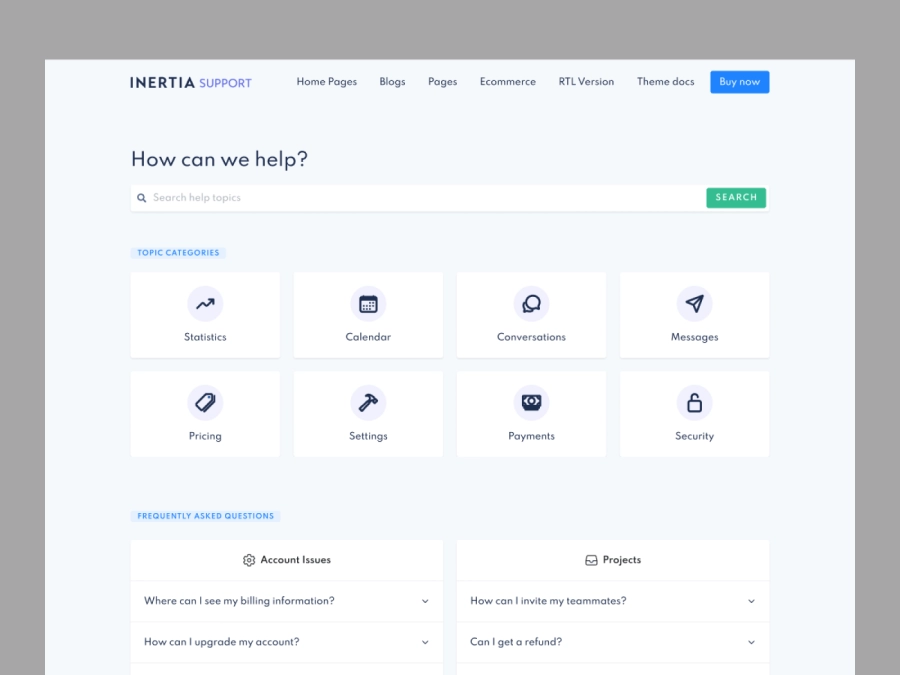This screenshot has height=675, width=900.
Task: Click the Buy now button
Action: click(739, 82)
